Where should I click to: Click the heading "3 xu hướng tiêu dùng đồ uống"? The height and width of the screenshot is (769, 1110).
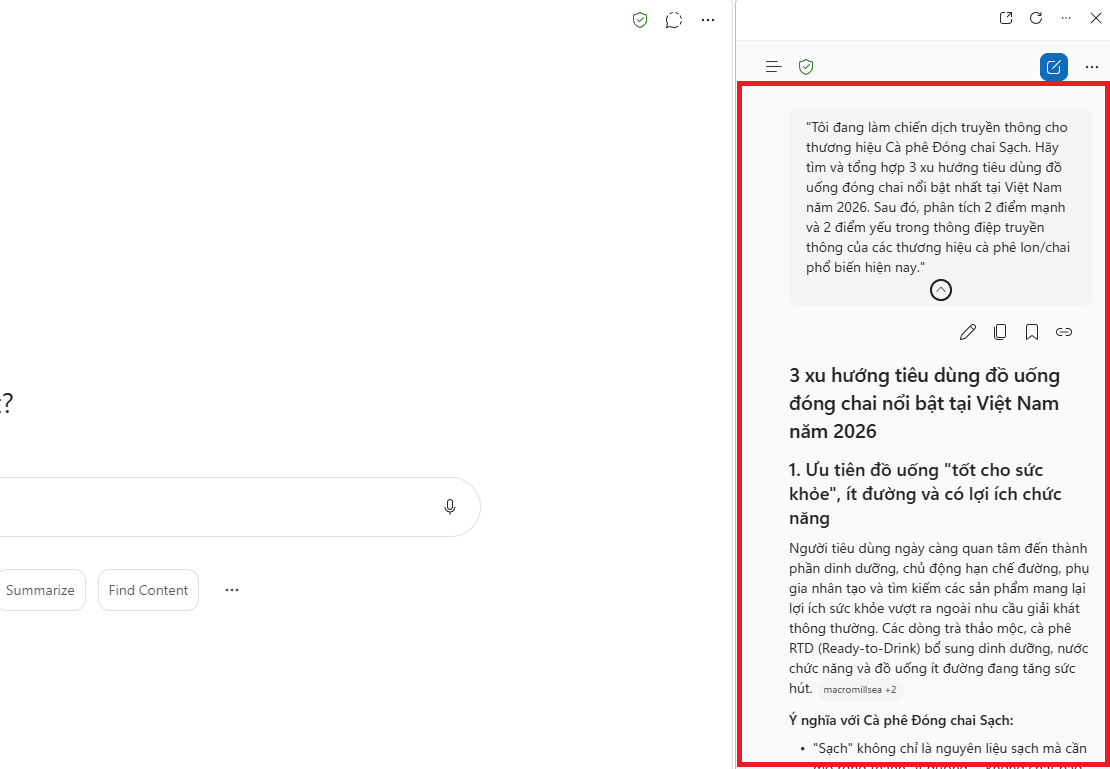(x=925, y=403)
